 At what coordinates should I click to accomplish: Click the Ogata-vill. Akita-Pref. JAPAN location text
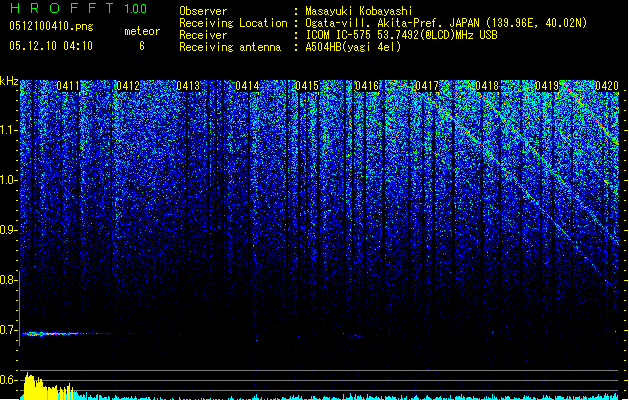click(x=446, y=23)
